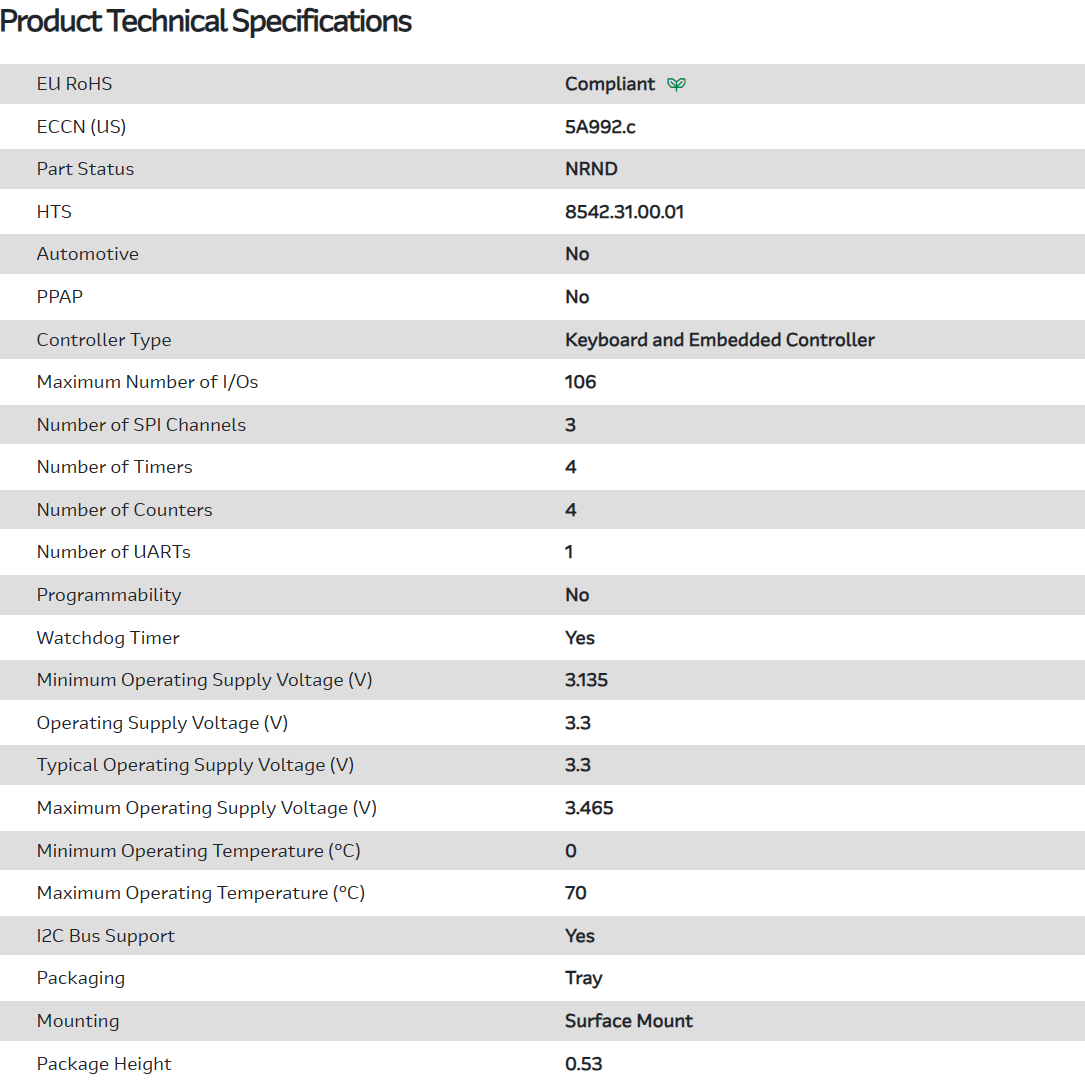This screenshot has height=1080, width=1085.
Task: Select the maximum supply voltage value 3.465
Action: (589, 808)
